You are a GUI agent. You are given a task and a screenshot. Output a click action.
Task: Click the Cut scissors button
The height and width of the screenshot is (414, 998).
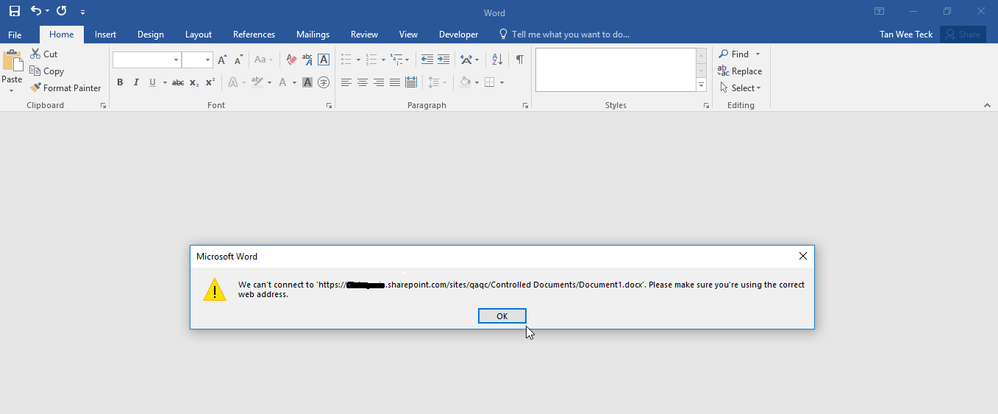[44, 54]
